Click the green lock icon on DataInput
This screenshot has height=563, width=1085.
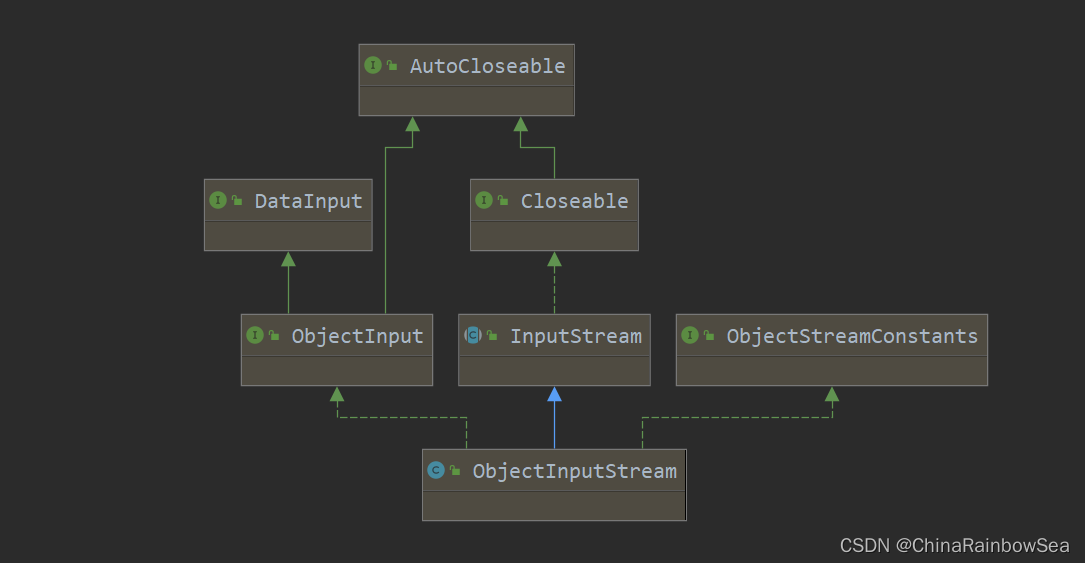237,202
